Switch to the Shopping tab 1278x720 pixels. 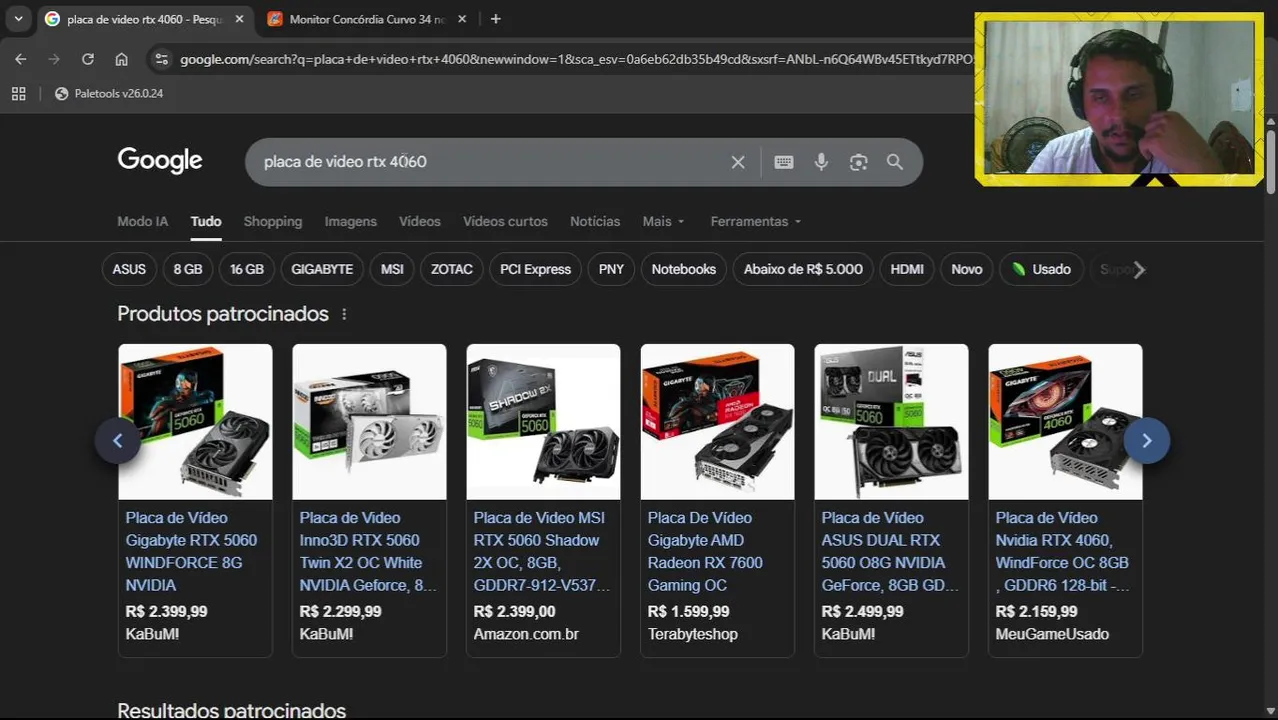click(273, 221)
